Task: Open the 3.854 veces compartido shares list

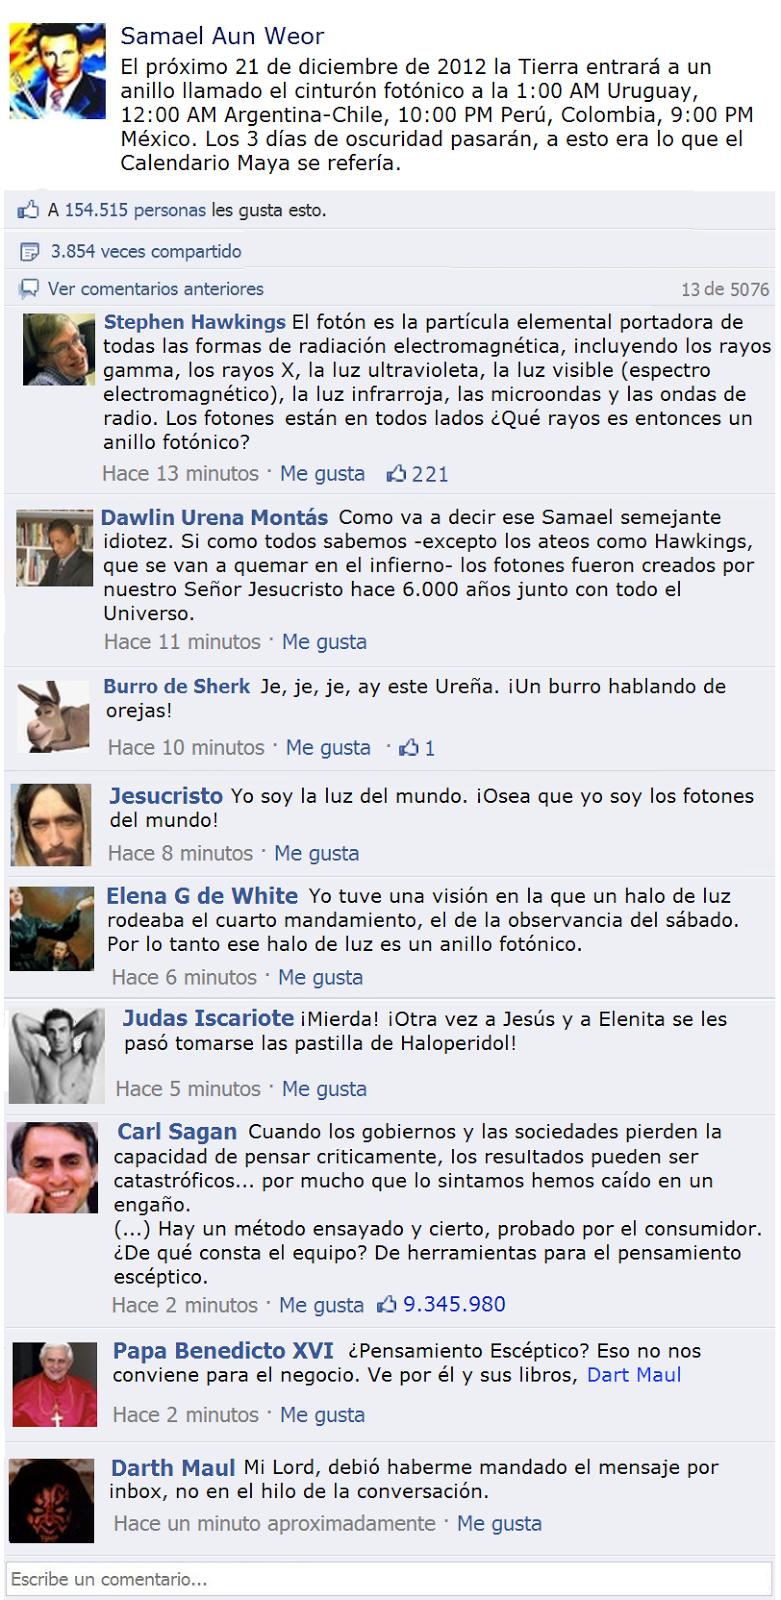Action: [146, 251]
